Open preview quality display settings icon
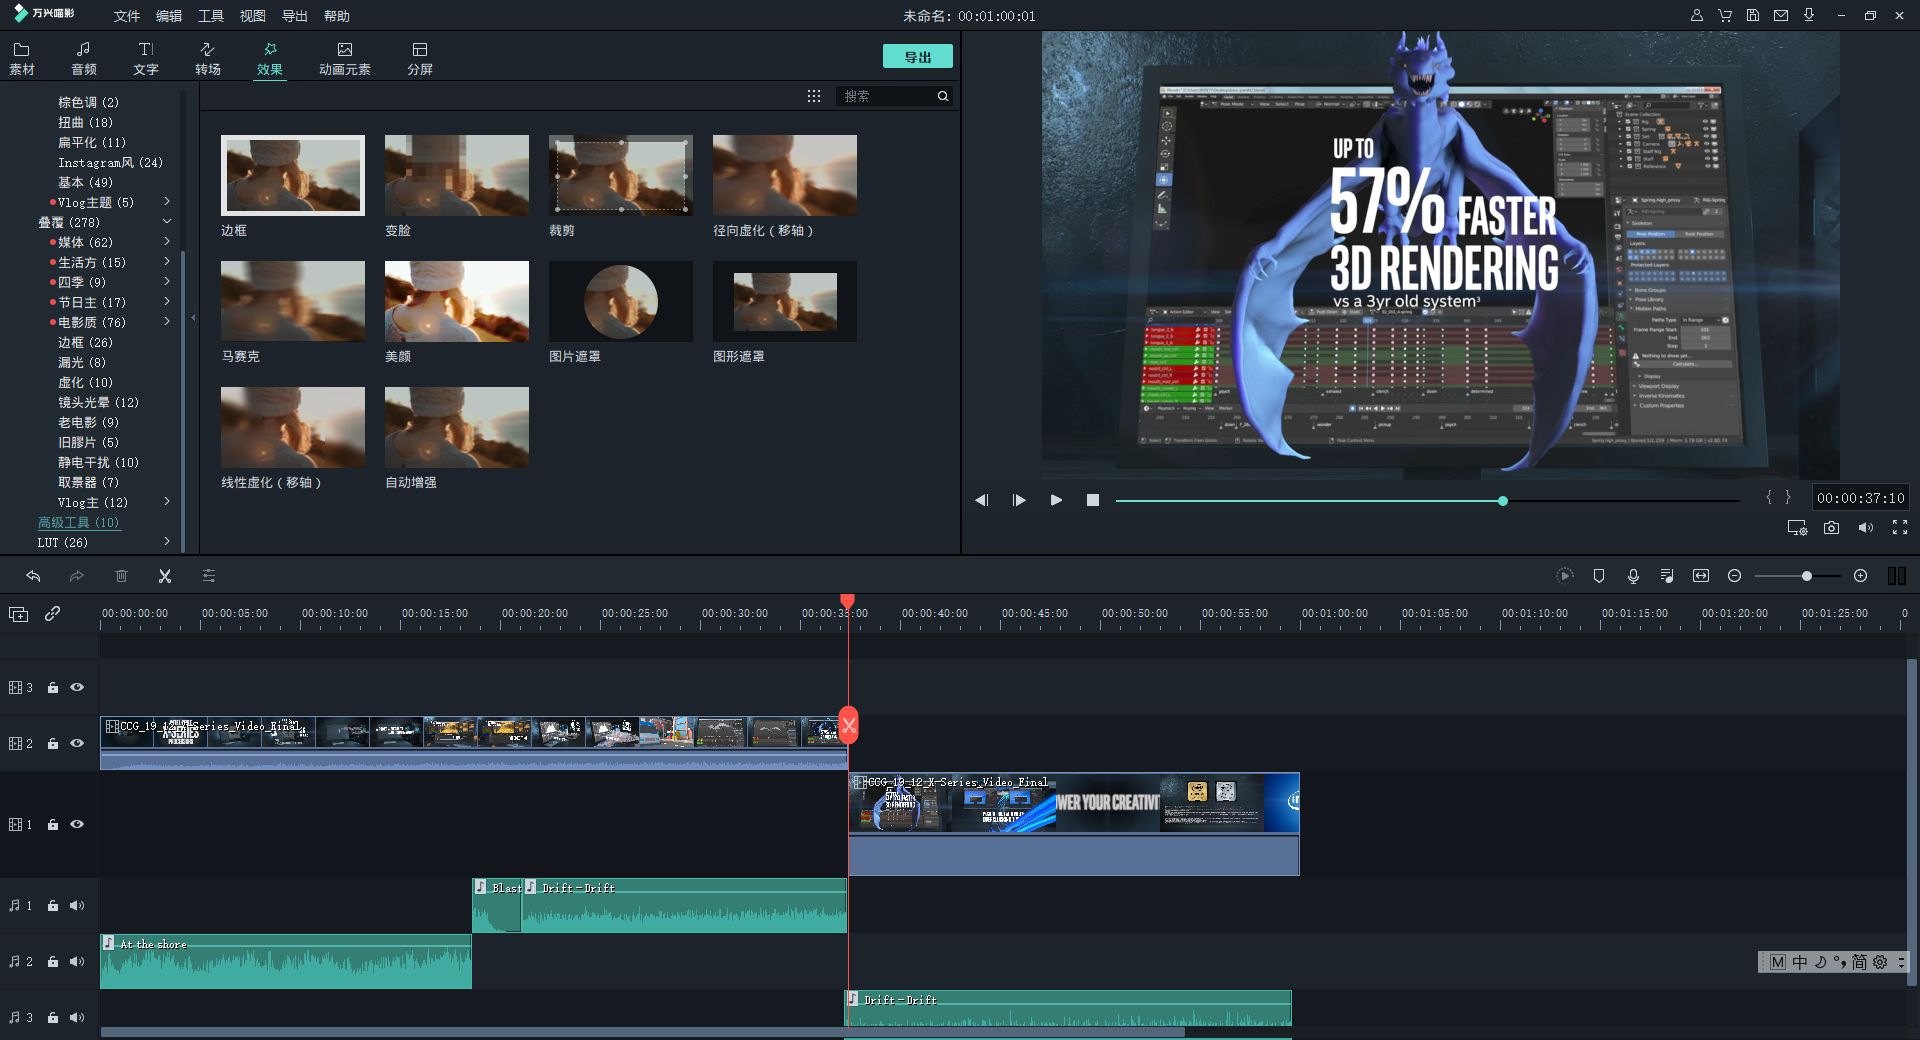This screenshot has height=1040, width=1920. tap(1797, 528)
